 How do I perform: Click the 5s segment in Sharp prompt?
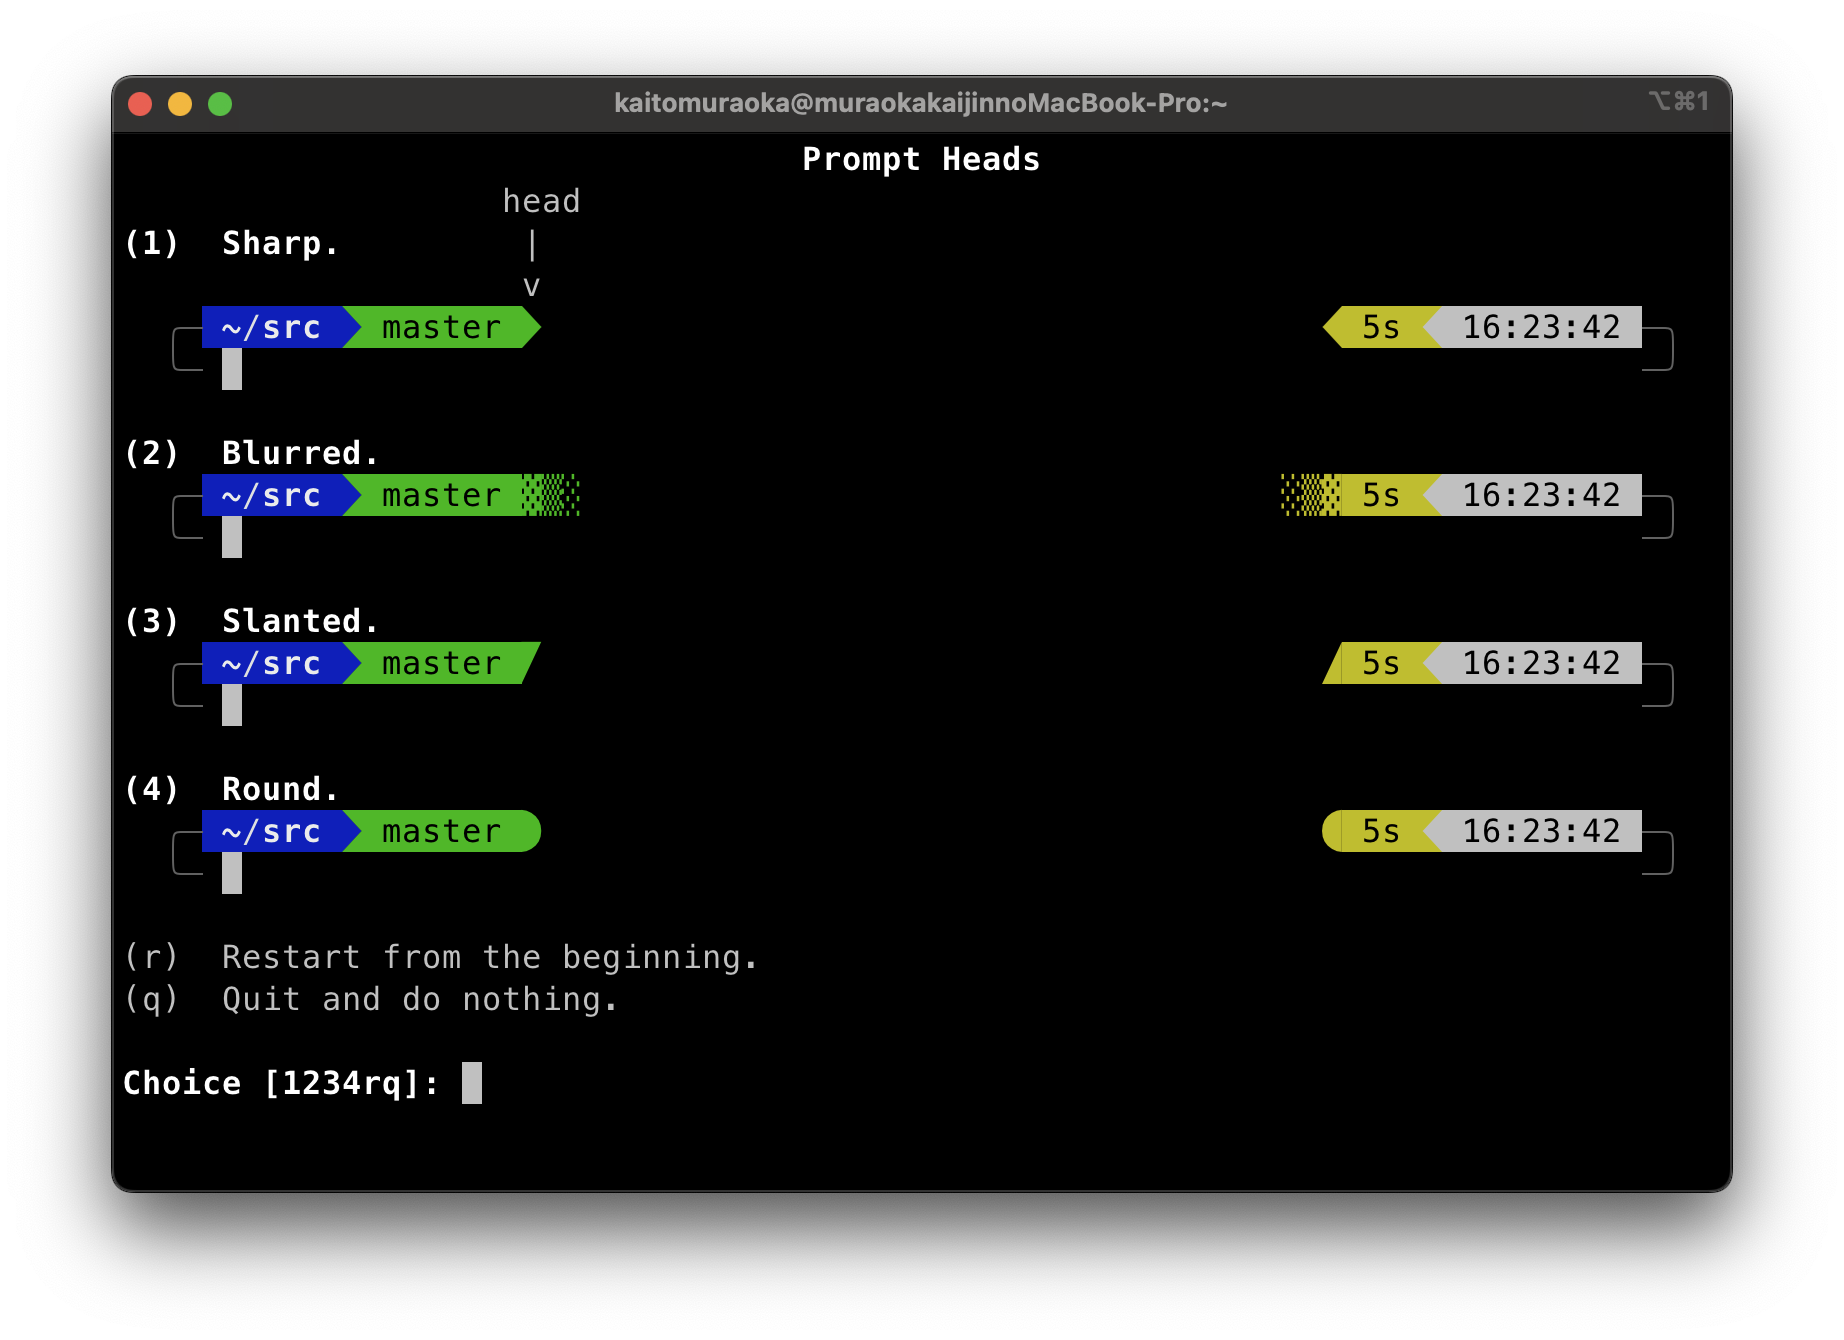(1381, 327)
